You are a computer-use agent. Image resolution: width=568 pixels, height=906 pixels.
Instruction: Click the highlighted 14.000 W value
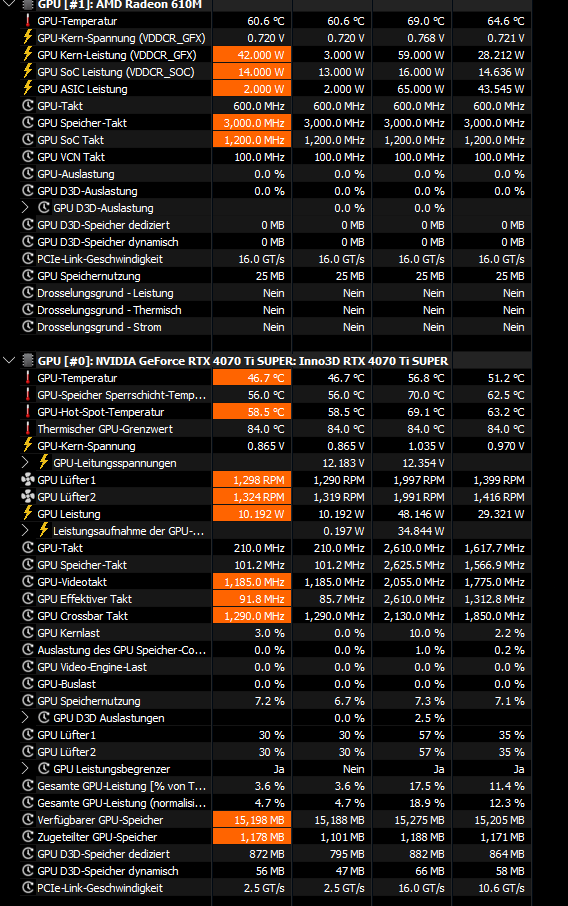click(x=252, y=72)
